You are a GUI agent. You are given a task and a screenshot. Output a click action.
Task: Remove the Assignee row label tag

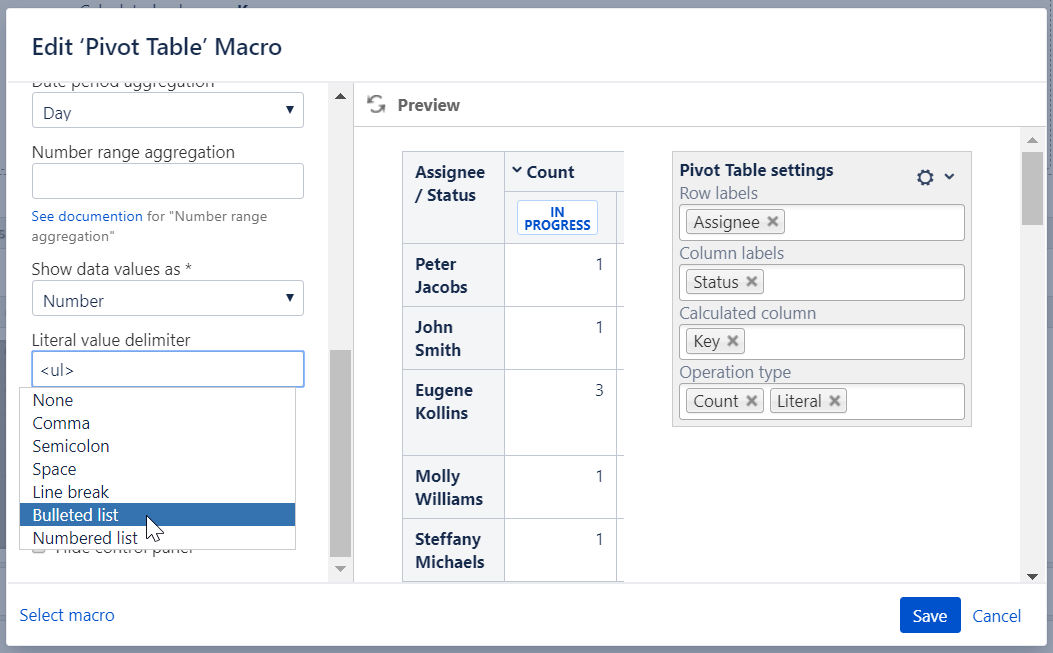click(x=773, y=222)
